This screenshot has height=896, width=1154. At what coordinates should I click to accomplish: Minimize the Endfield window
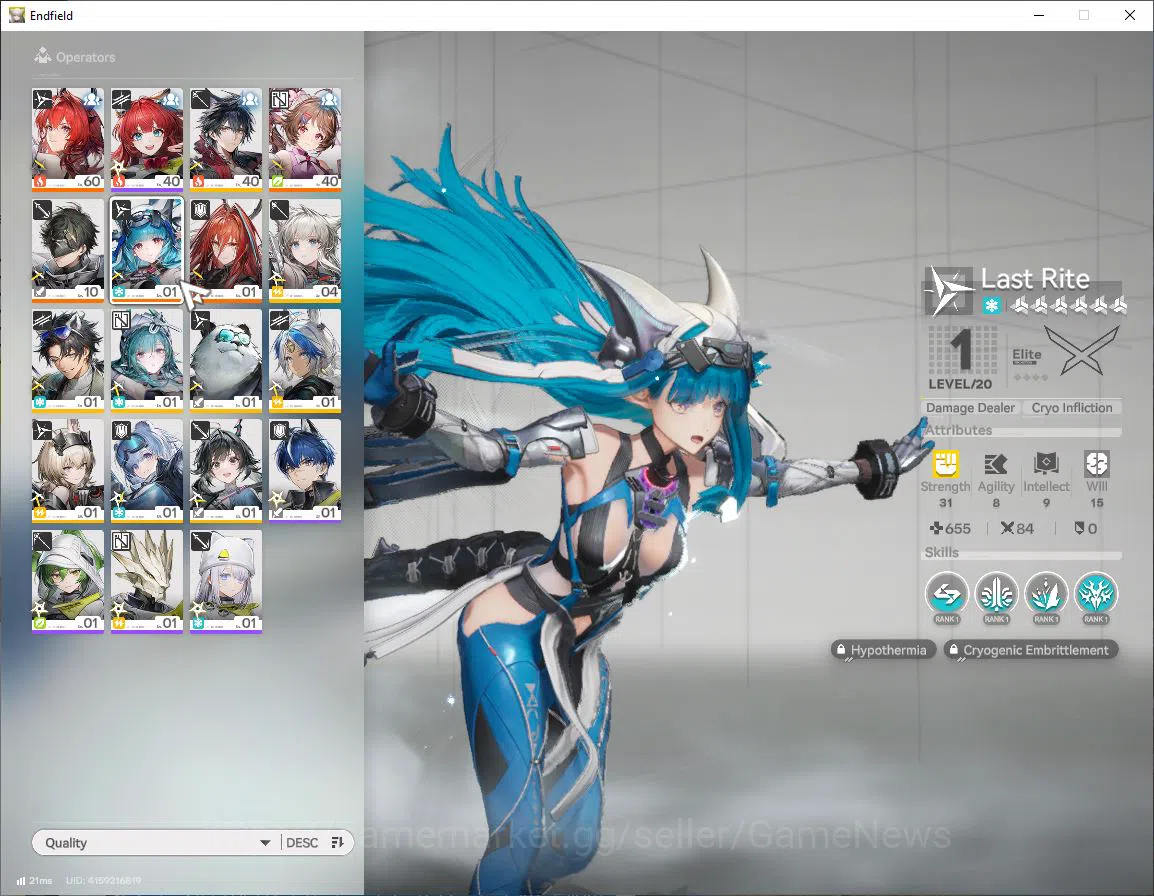click(x=1038, y=15)
